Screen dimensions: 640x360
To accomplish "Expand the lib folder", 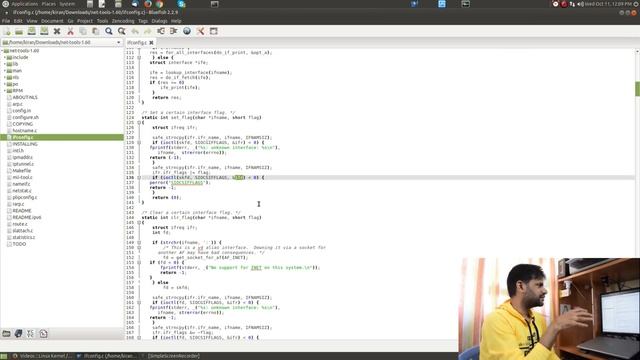I will tap(5, 64).
